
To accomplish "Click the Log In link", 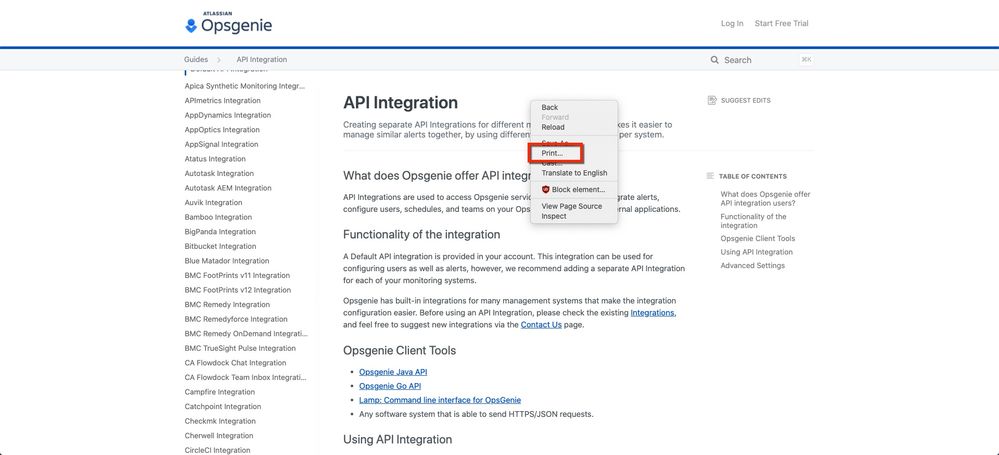I will coord(732,24).
